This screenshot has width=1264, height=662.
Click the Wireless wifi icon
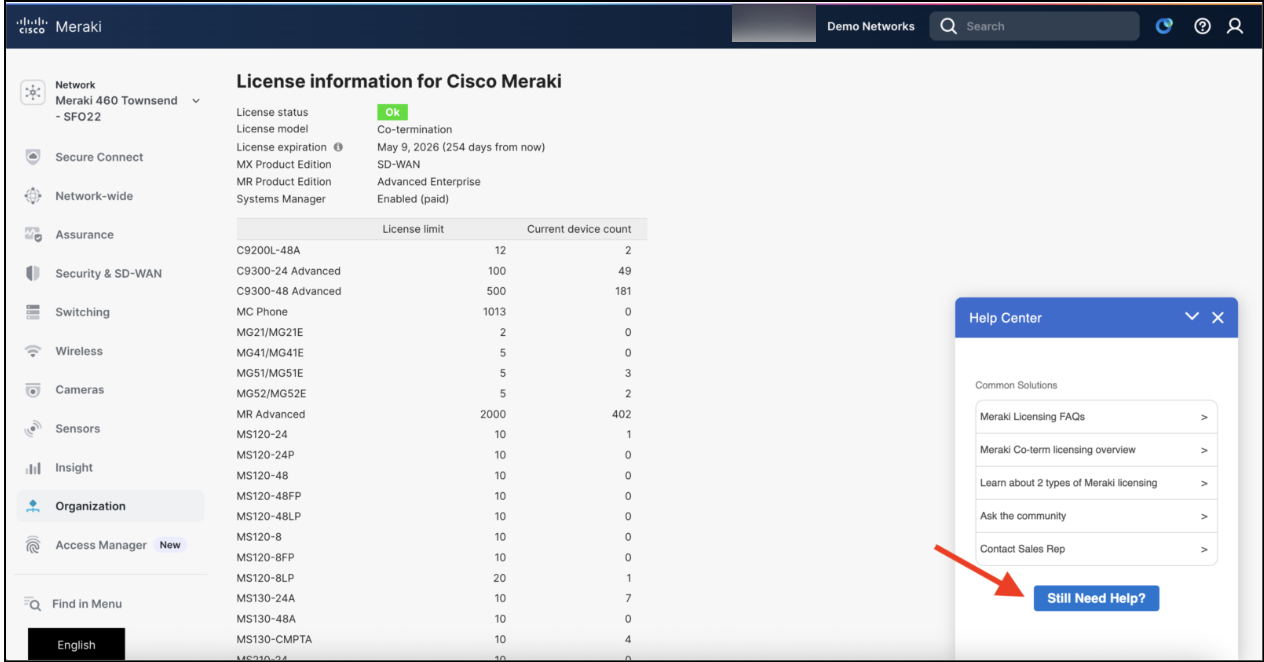pos(33,351)
